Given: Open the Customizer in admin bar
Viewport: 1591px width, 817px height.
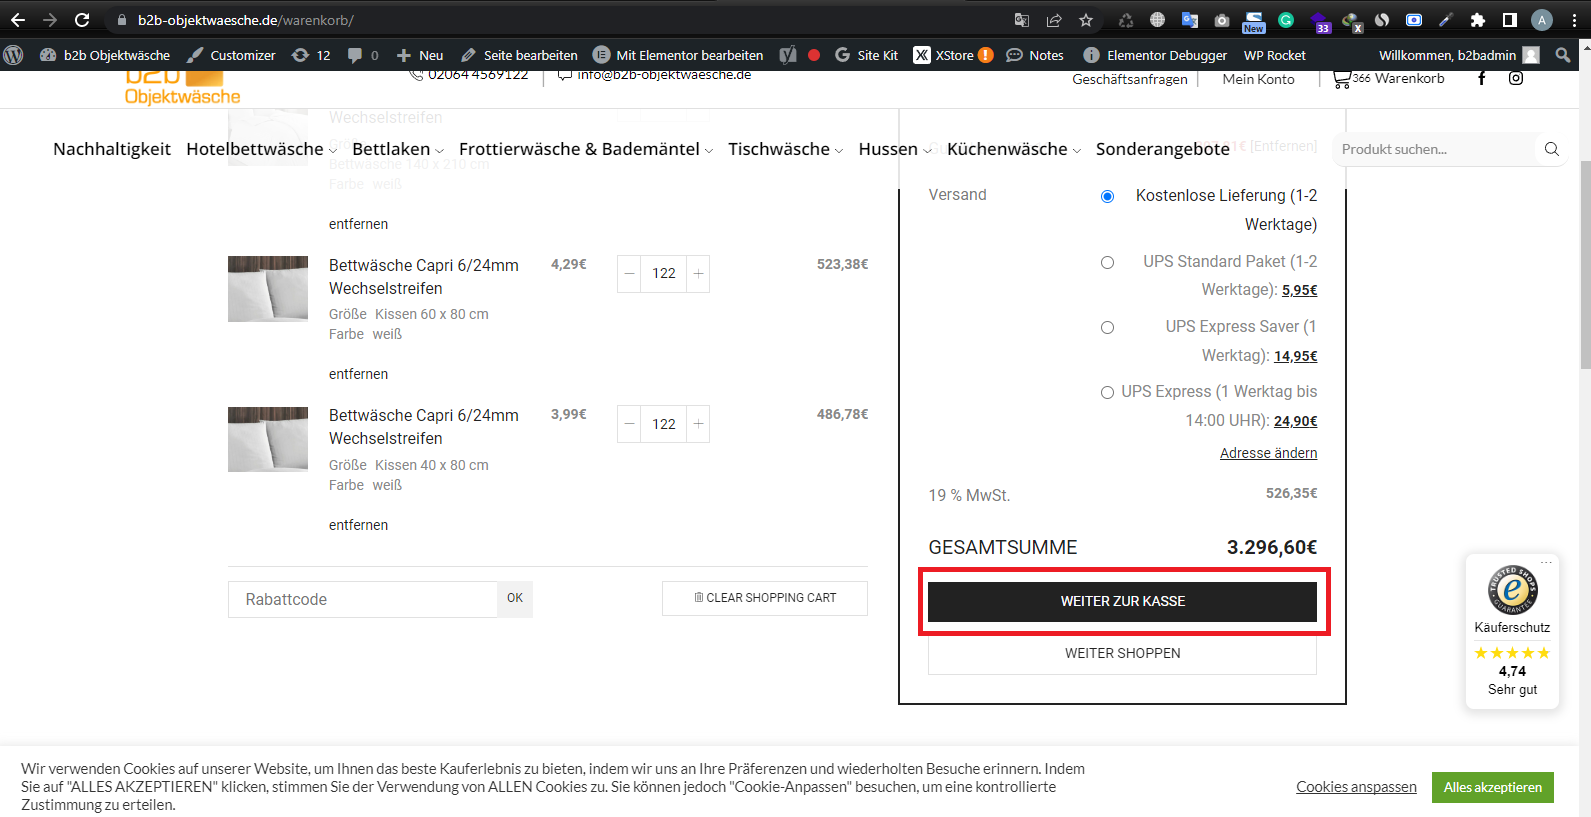Looking at the screenshot, I should 231,55.
